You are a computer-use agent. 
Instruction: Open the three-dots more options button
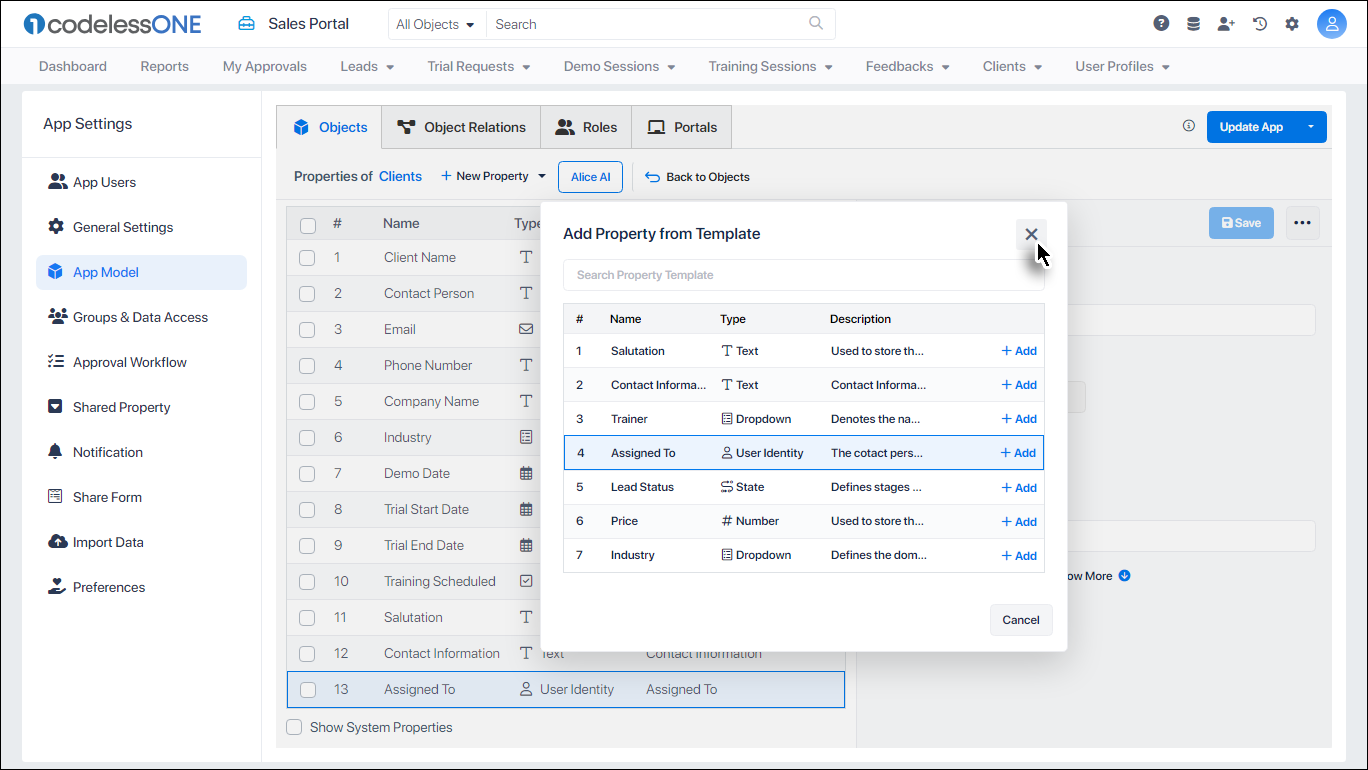(1302, 223)
